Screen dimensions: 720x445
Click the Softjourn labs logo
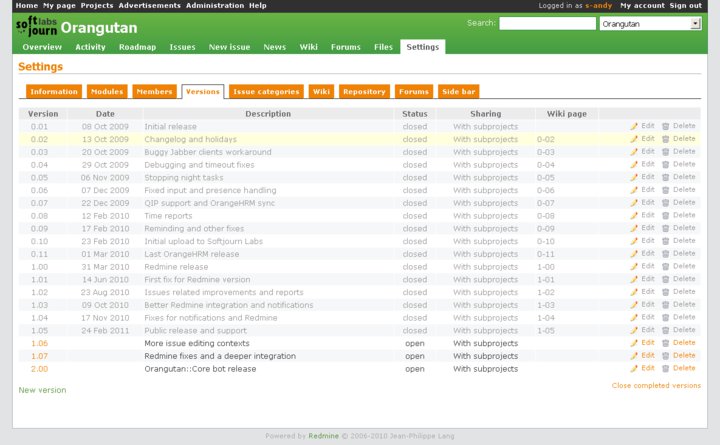(36, 26)
